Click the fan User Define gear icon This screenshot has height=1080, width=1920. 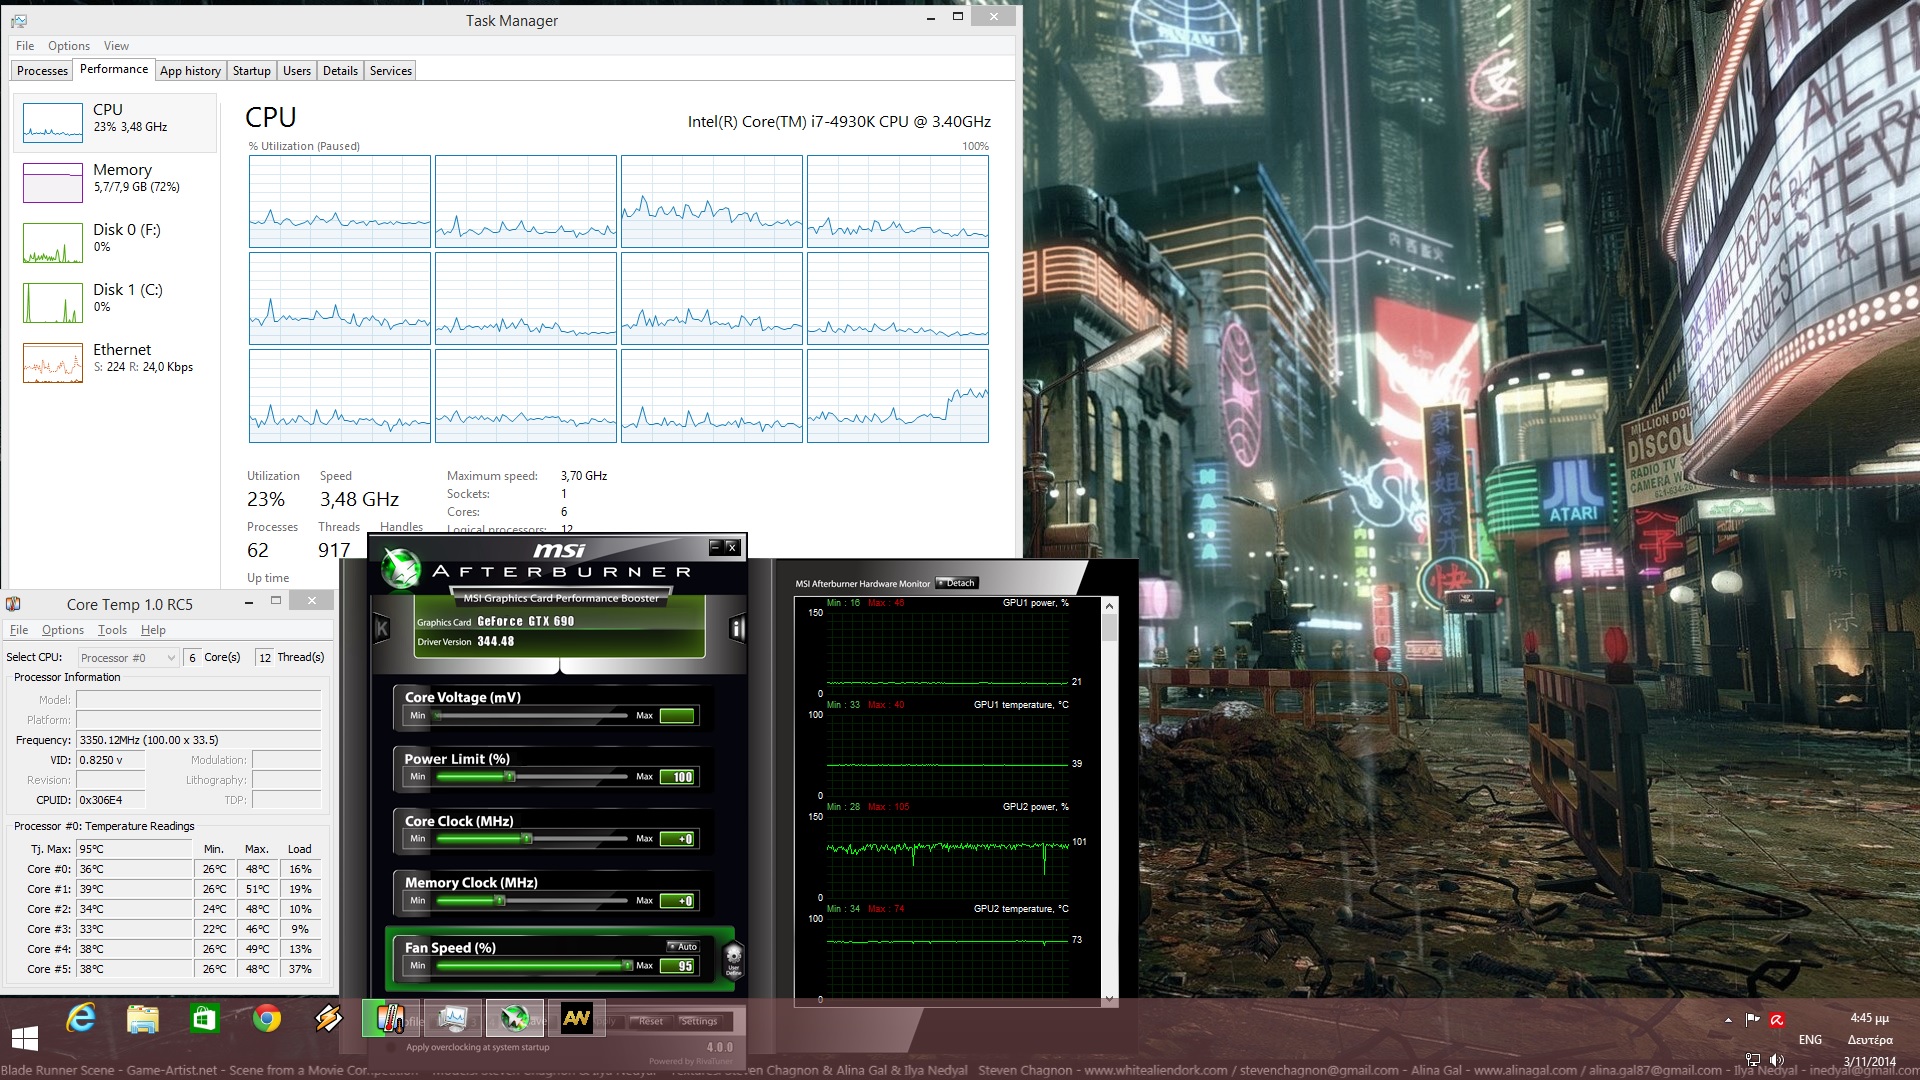pyautogui.click(x=733, y=958)
